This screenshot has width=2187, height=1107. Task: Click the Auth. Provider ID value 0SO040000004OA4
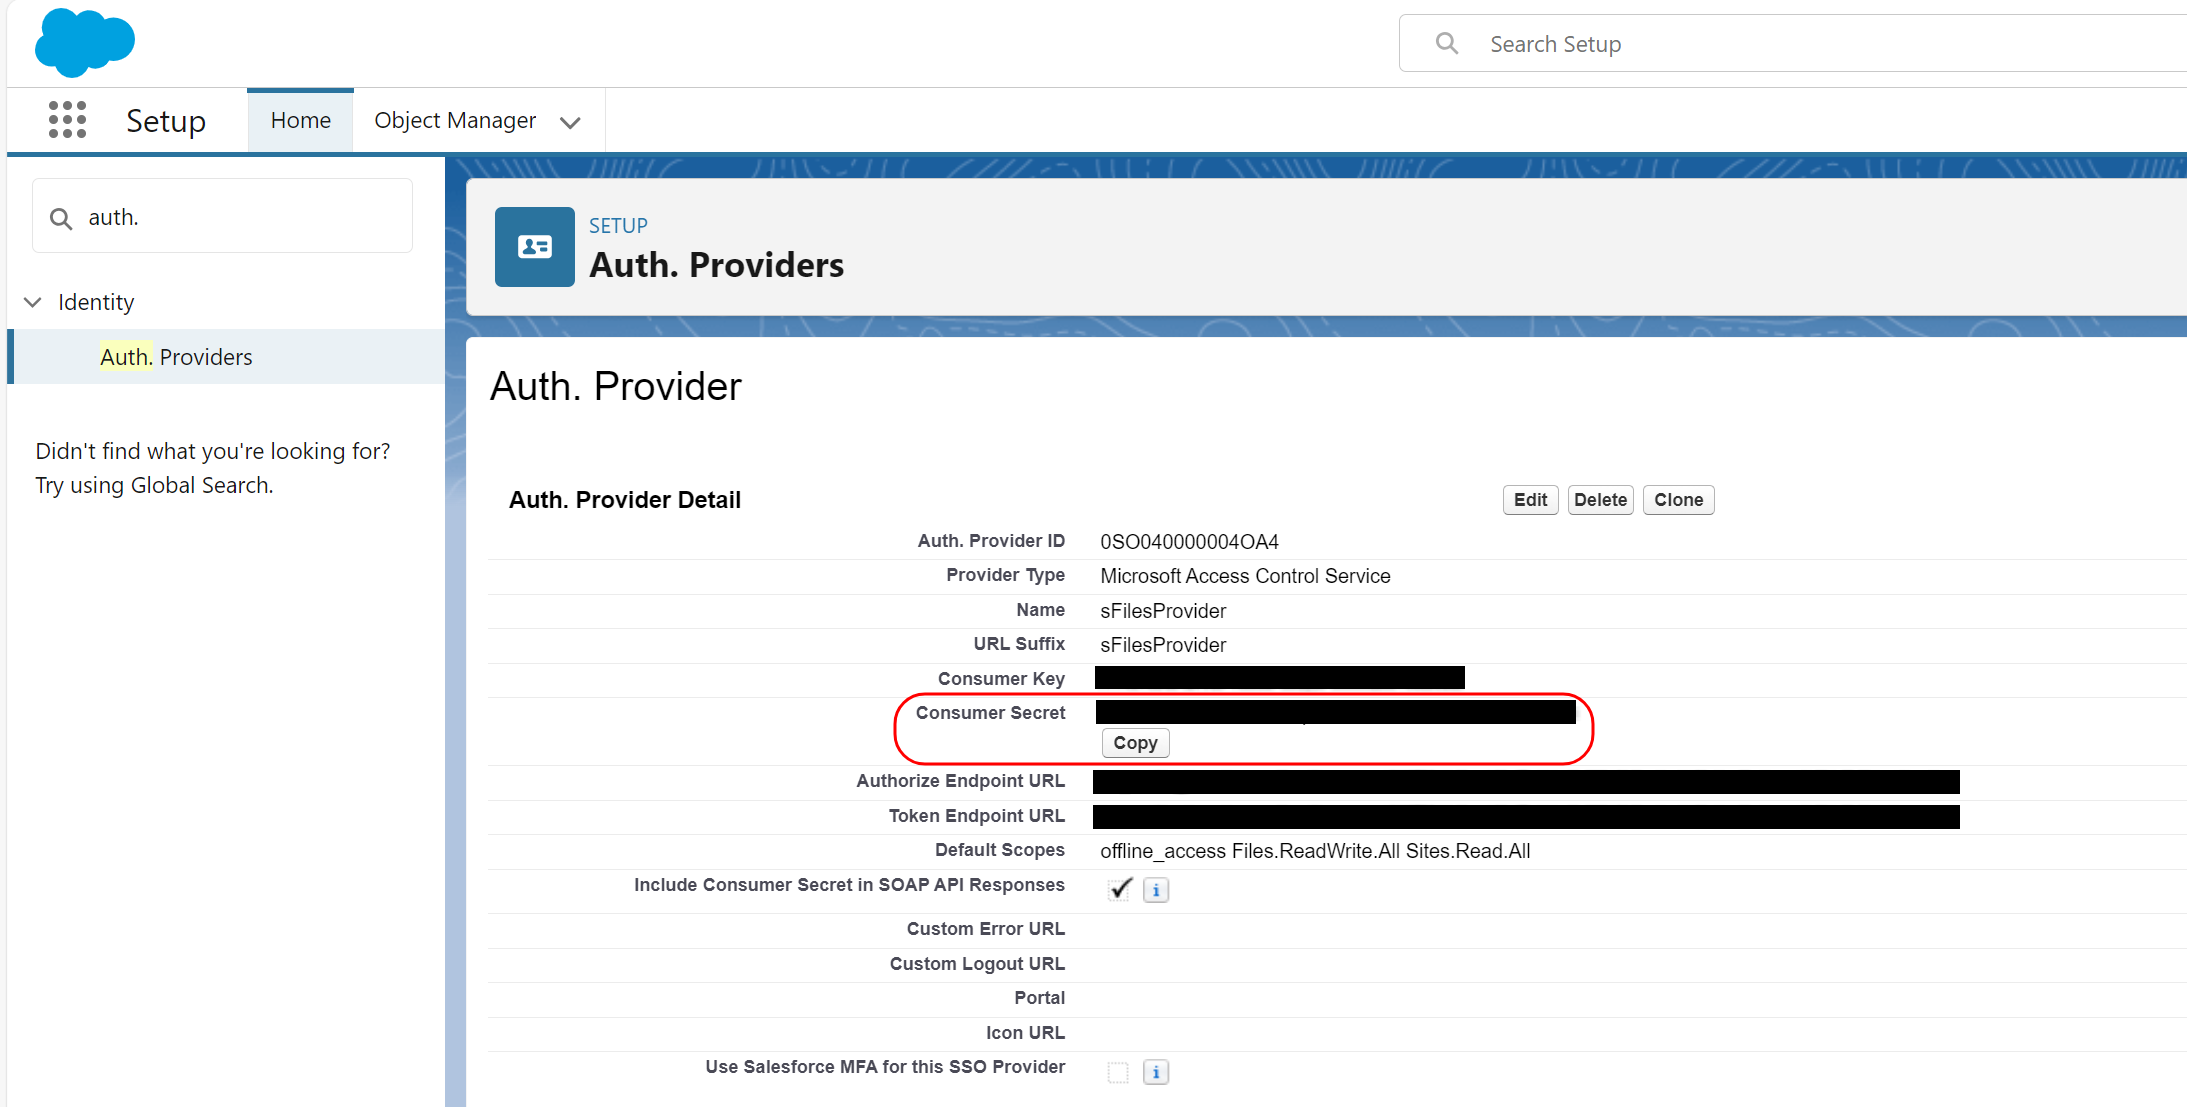1189,542
